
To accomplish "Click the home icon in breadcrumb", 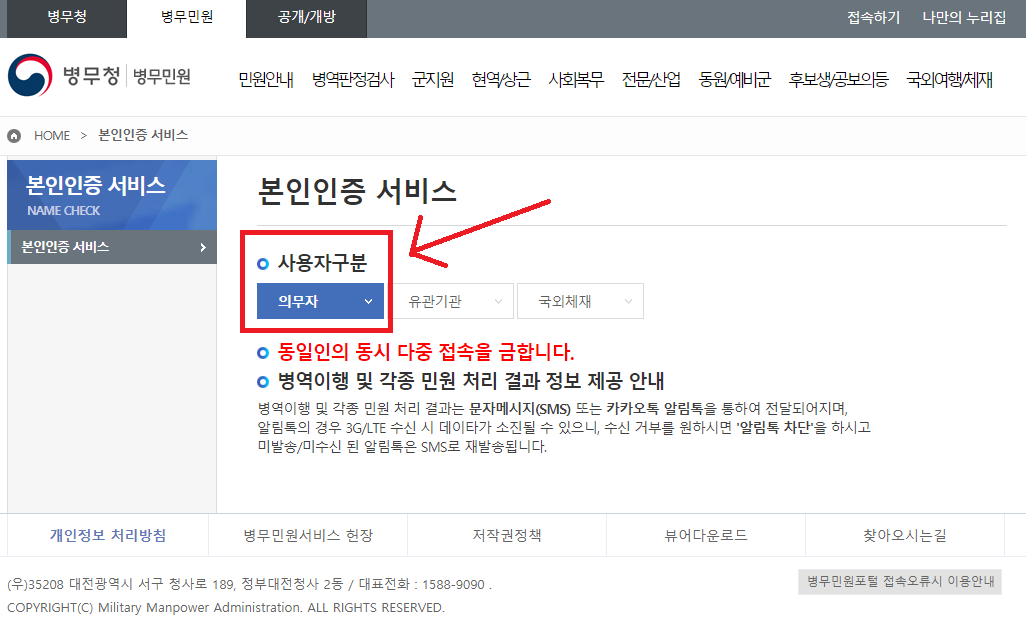I will tap(15, 135).
